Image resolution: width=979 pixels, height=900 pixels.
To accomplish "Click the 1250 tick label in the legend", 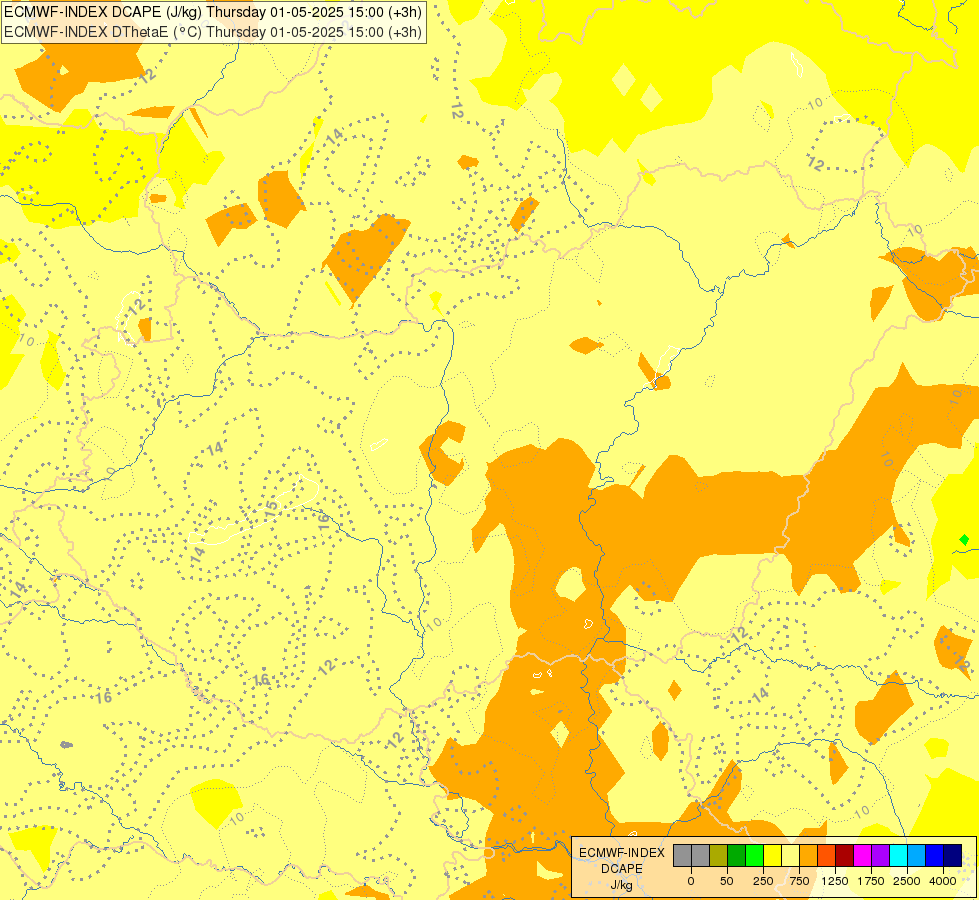I will [x=835, y=881].
